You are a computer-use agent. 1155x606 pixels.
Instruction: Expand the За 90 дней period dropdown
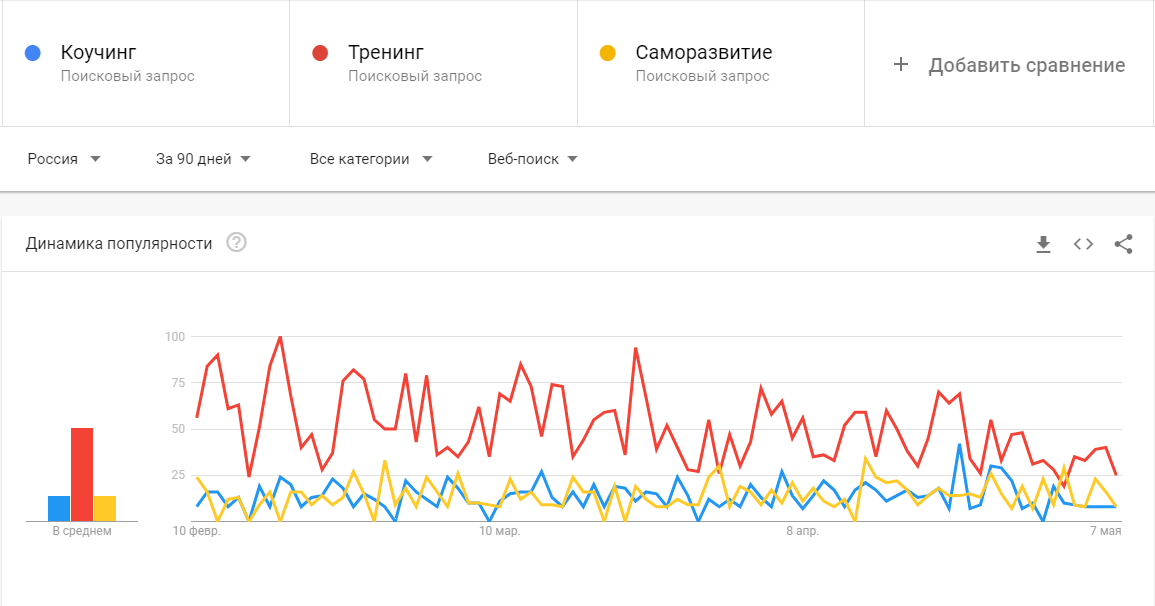(203, 159)
